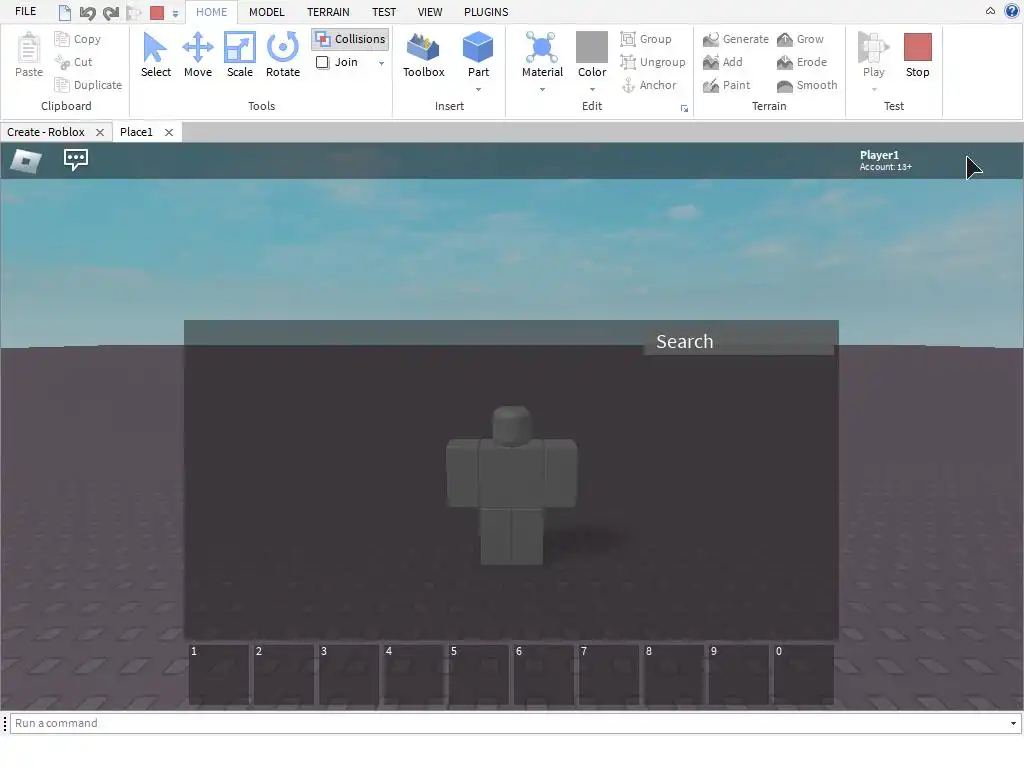
Task: Switch to the MODEL ribbon tab
Action: click(266, 12)
